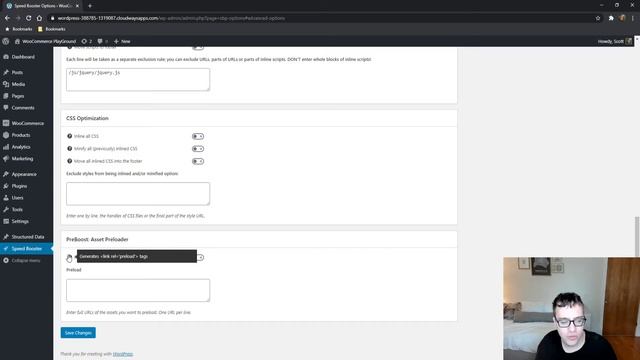Click the page vertical scrollbar thumb

(x=637, y=237)
